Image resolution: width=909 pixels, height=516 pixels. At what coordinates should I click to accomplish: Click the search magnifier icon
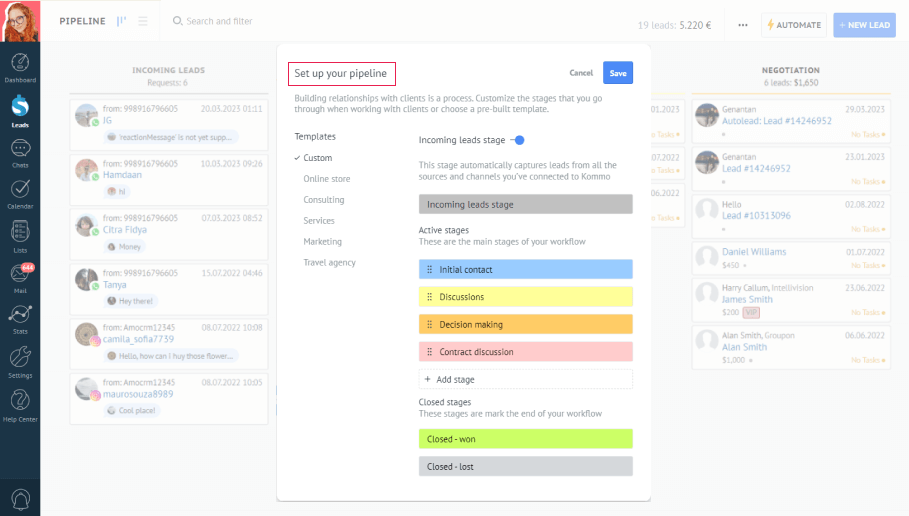tap(177, 21)
